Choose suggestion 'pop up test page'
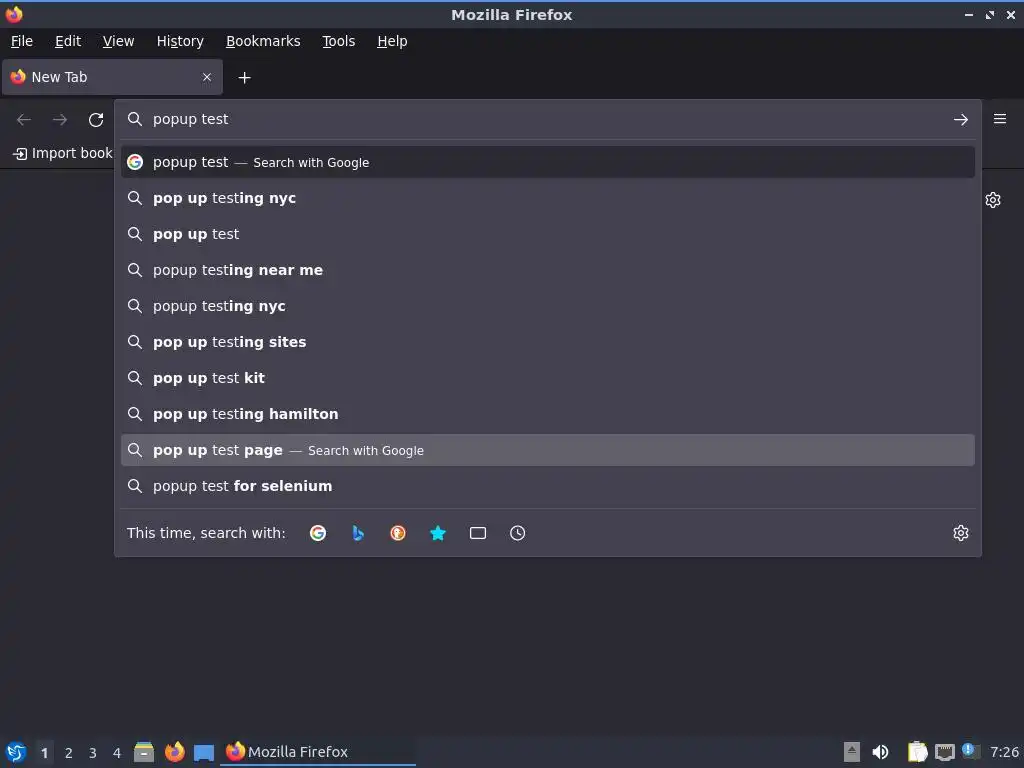The height and width of the screenshot is (768, 1024). (x=548, y=450)
